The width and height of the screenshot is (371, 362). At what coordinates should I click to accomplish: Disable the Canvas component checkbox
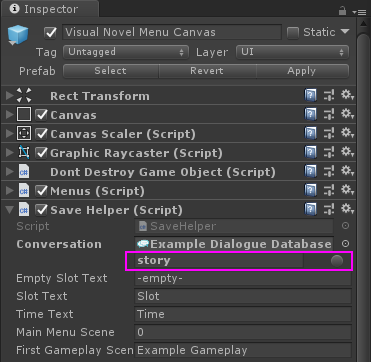click(x=42, y=115)
